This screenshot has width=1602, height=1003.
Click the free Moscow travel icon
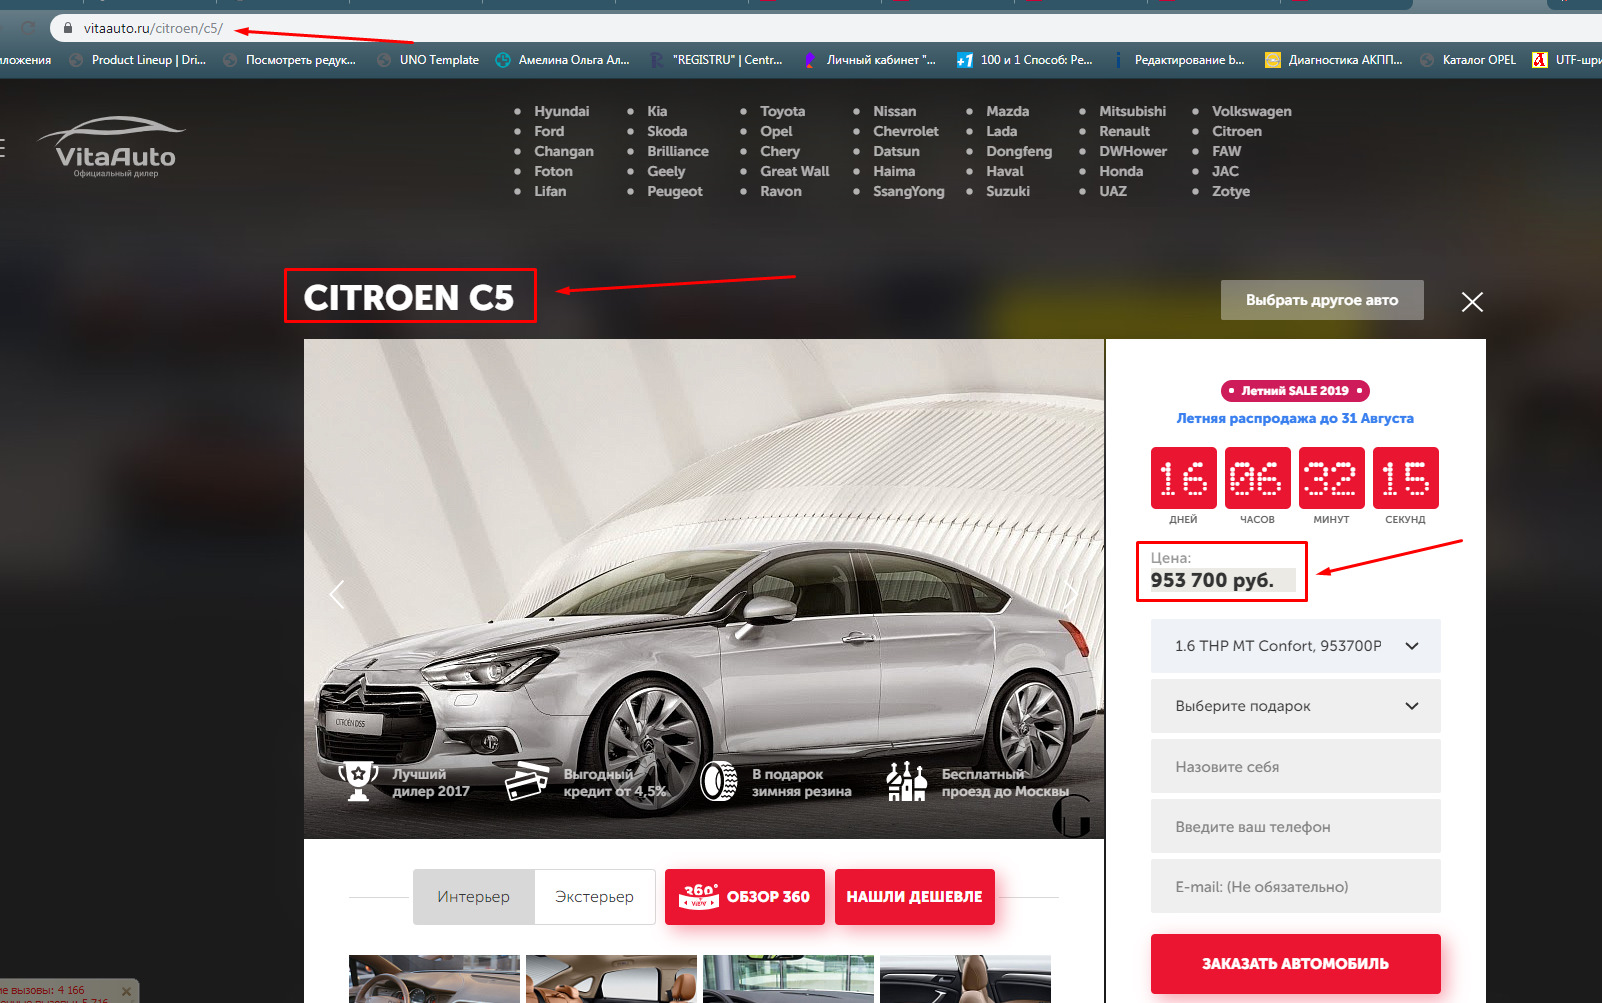click(x=907, y=781)
